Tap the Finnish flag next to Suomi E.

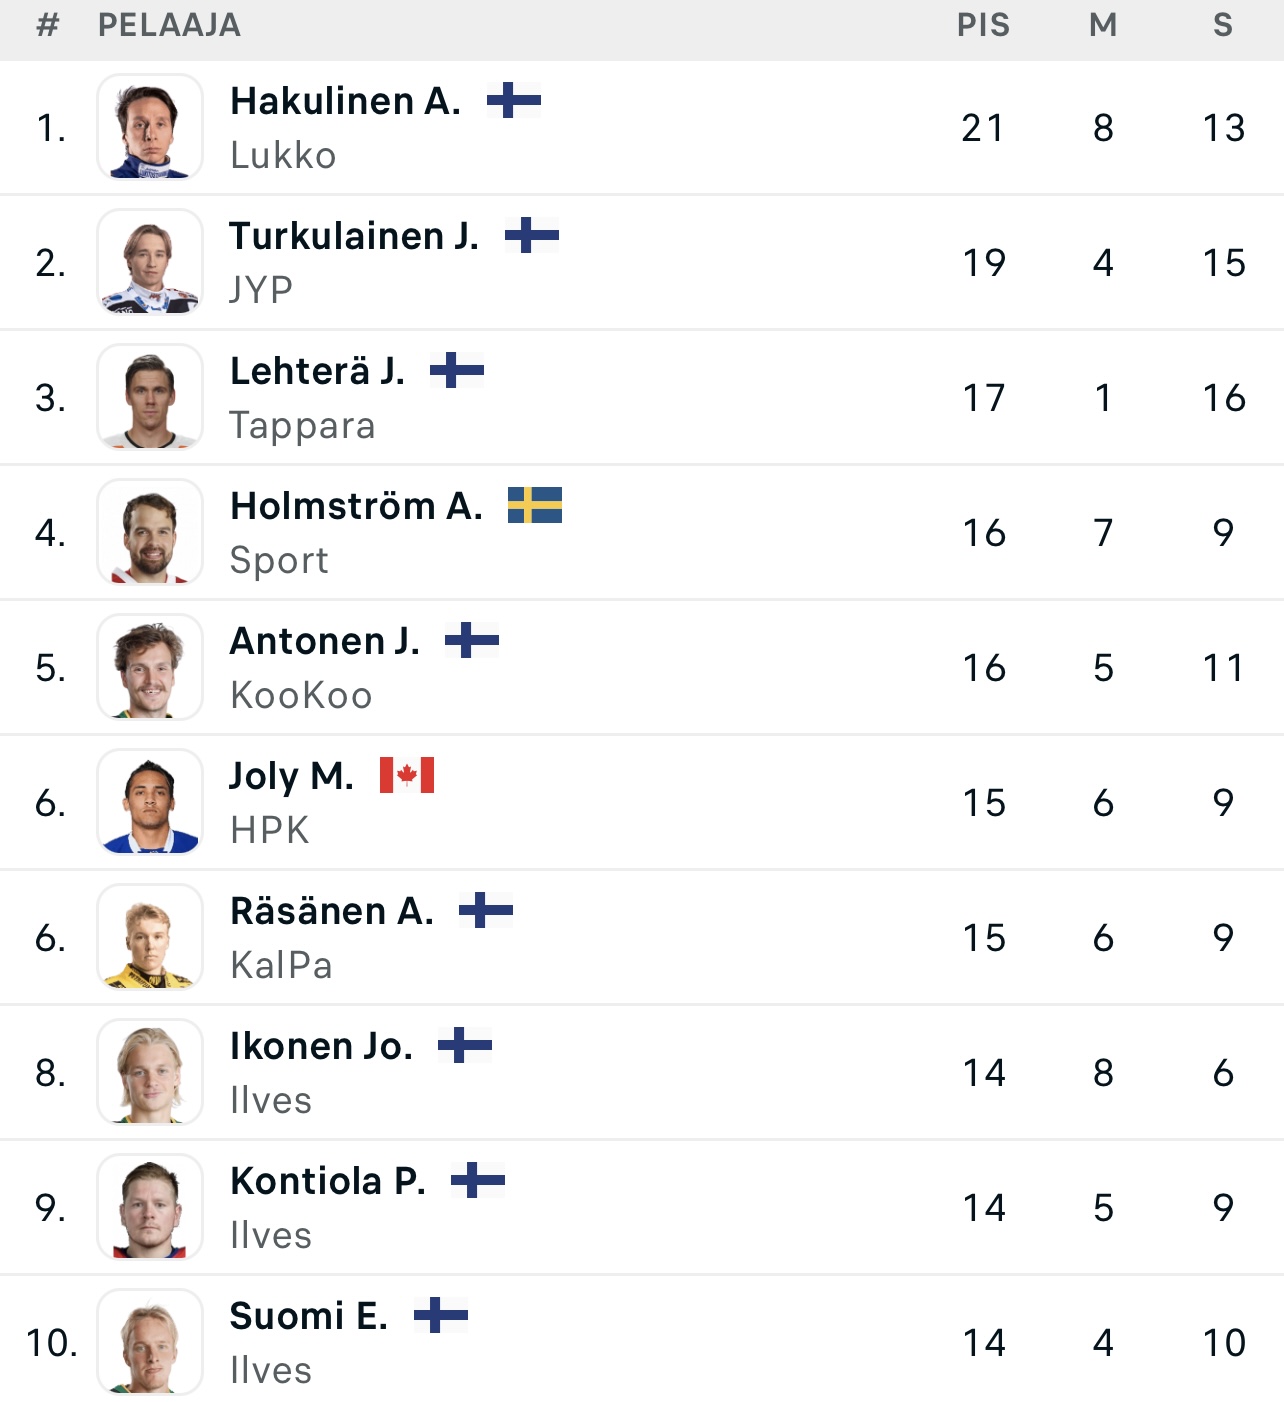click(441, 1315)
